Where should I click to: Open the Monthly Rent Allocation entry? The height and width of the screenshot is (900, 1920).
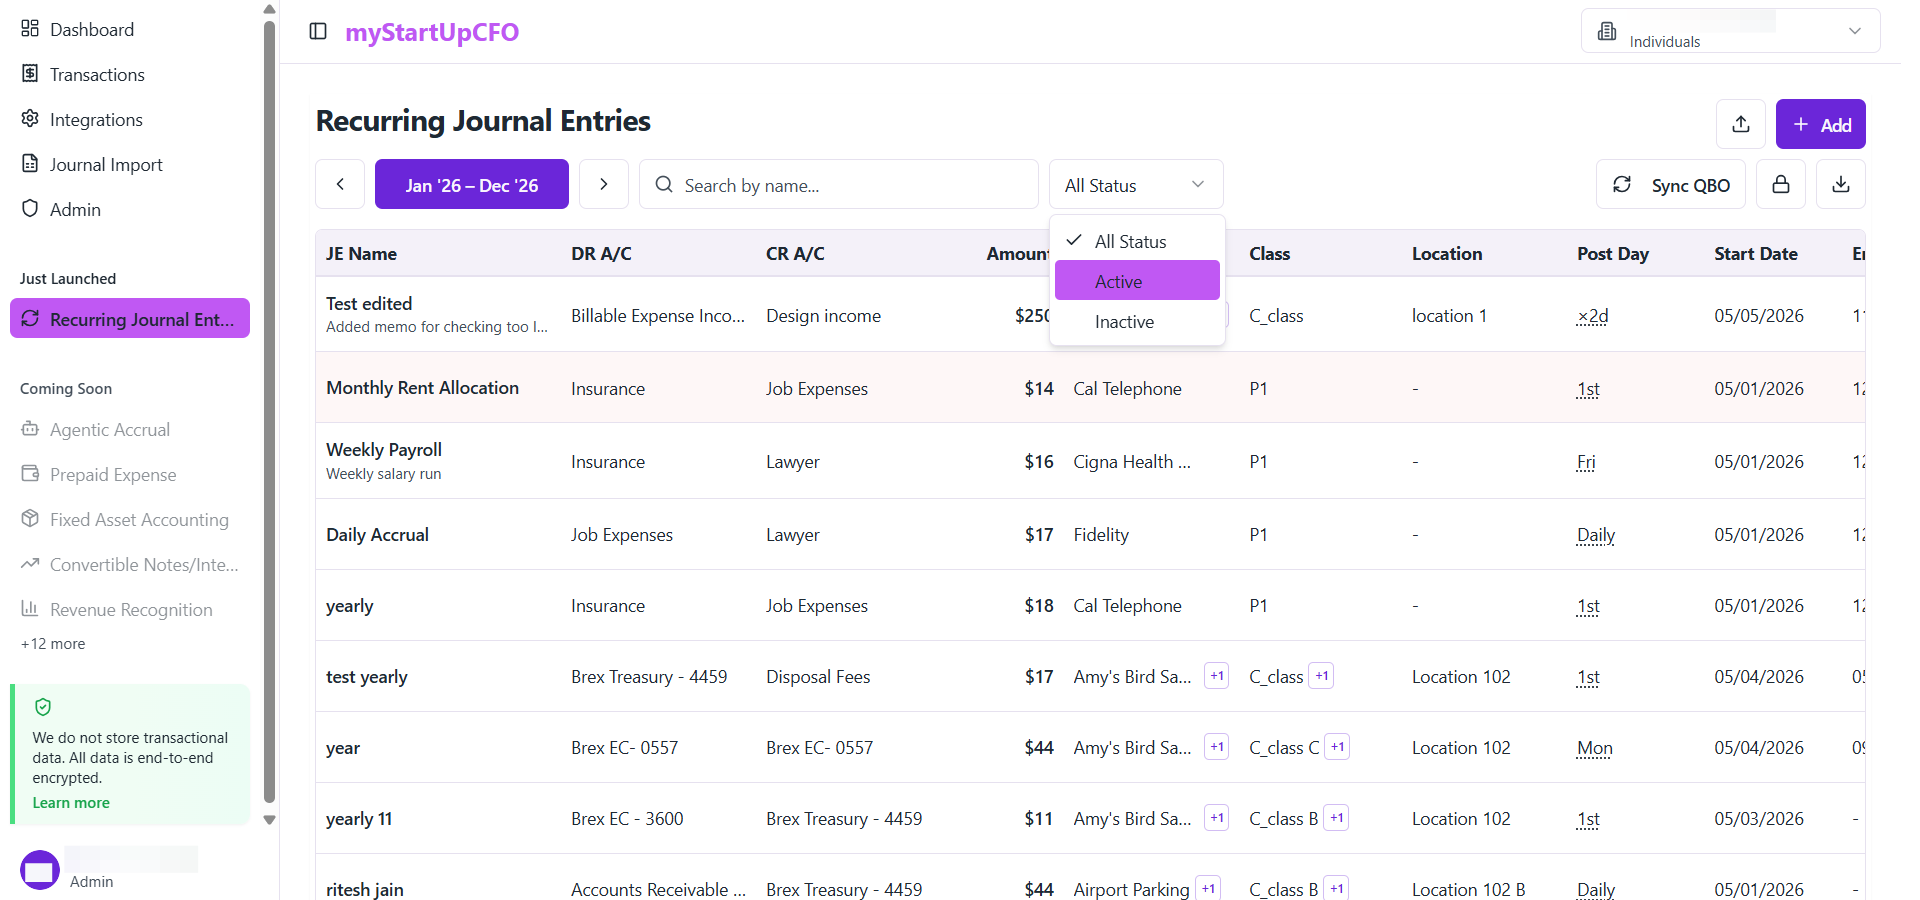pos(422,387)
